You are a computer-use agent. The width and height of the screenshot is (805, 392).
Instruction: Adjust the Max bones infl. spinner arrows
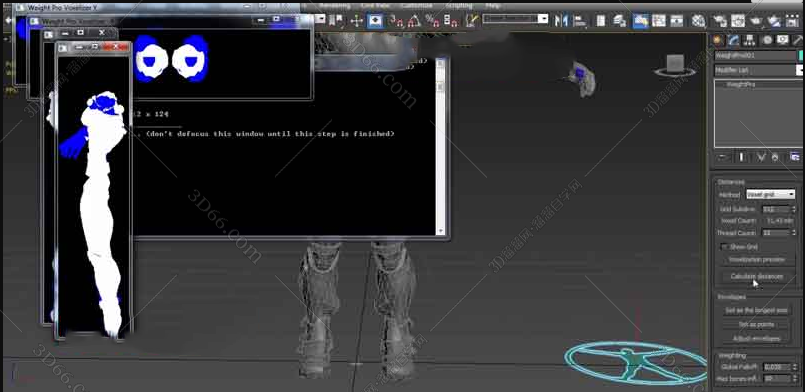tap(795, 379)
